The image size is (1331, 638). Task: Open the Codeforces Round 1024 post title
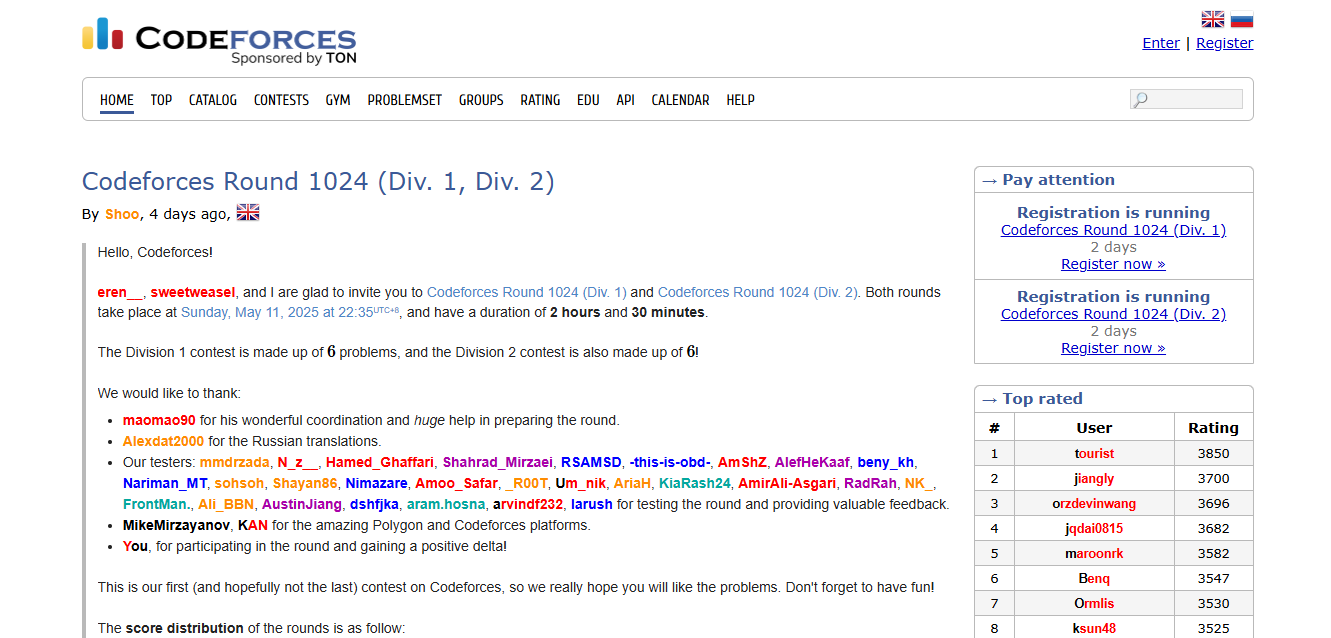tap(318, 181)
